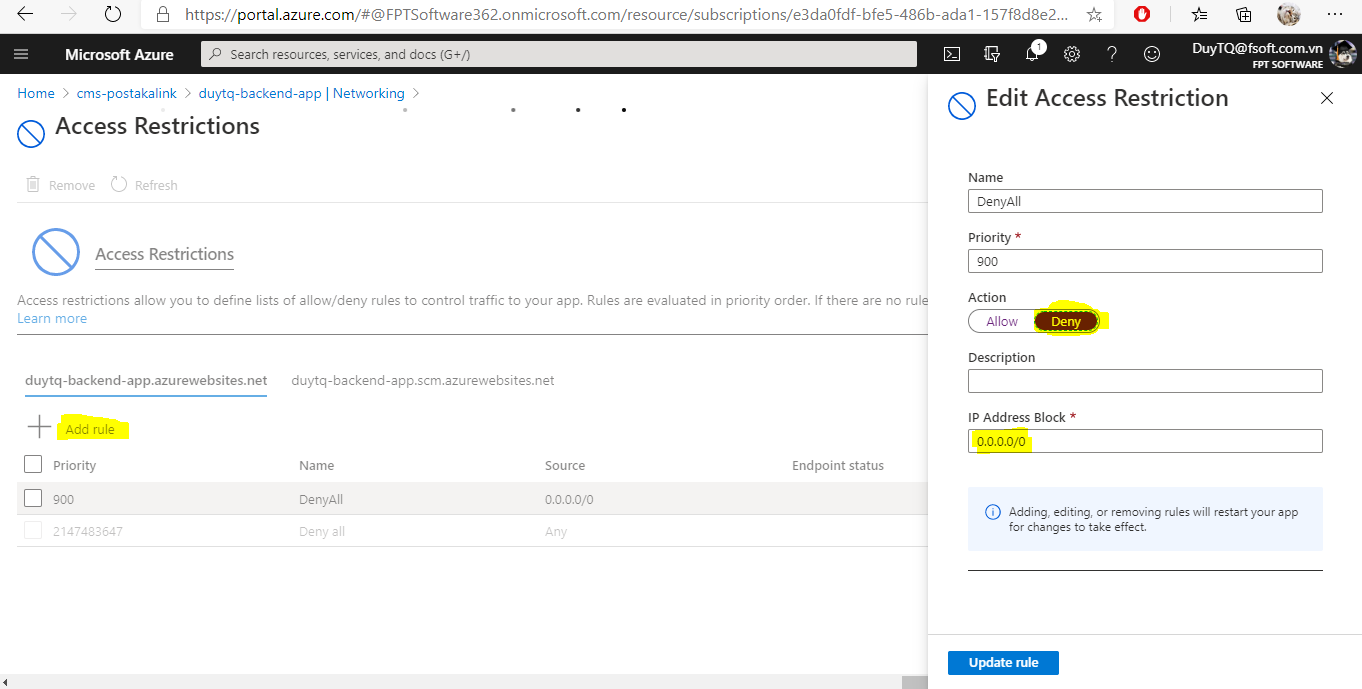Click the IP Address Block field
1362x689 pixels.
[1145, 441]
